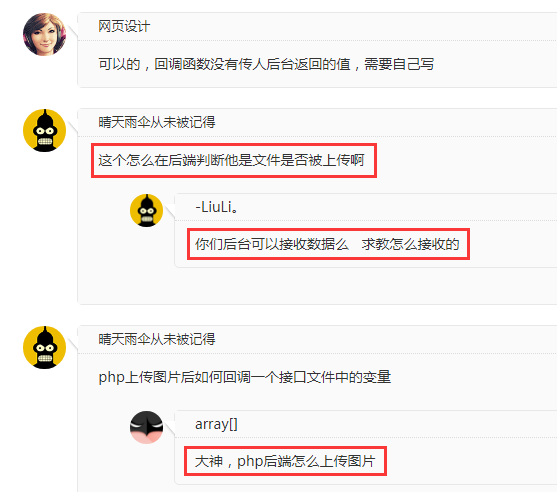Viewport: 557px width, 492px height.
Task: Select comment php上传图片后如何回调一个接口文件中的变量
Action: point(245,377)
